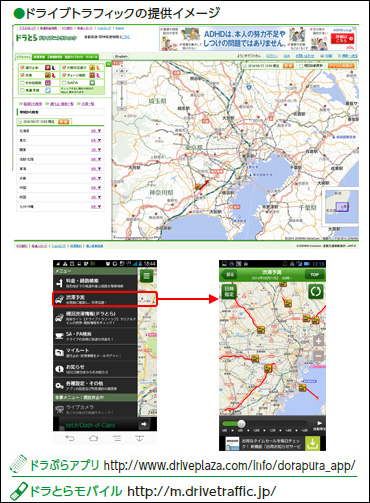Expand the 東北 region row

[x=60, y=140]
